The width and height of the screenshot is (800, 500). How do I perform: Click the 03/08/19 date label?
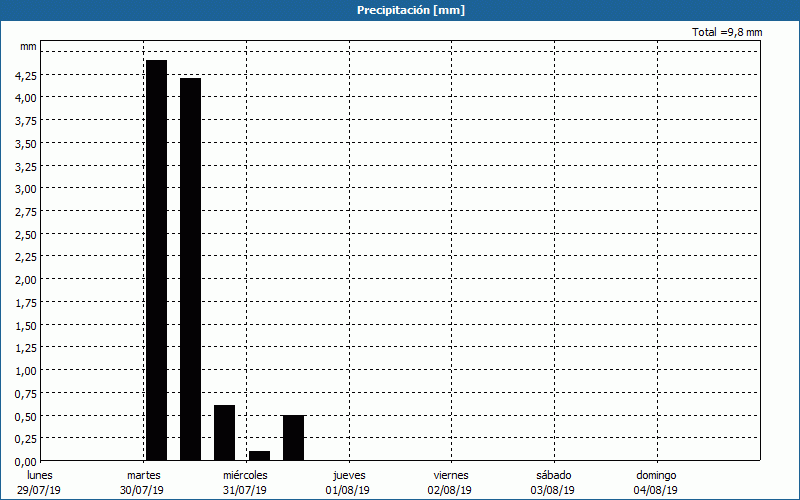click(x=553, y=490)
